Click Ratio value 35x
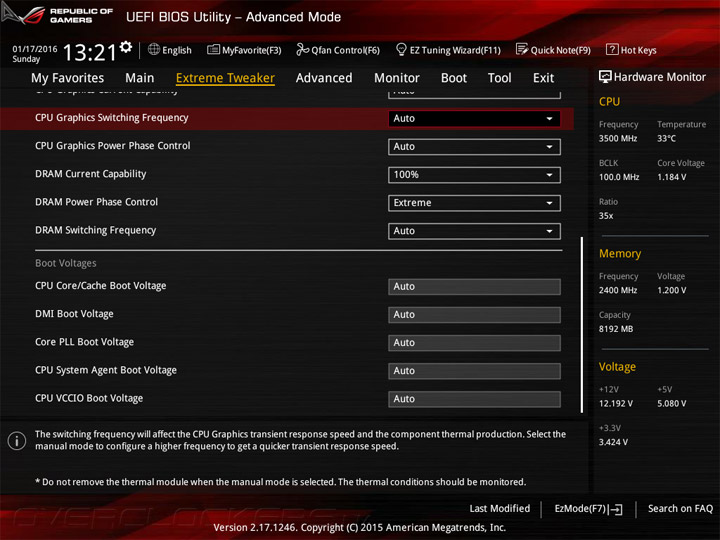This screenshot has height=540, width=720. (606, 216)
